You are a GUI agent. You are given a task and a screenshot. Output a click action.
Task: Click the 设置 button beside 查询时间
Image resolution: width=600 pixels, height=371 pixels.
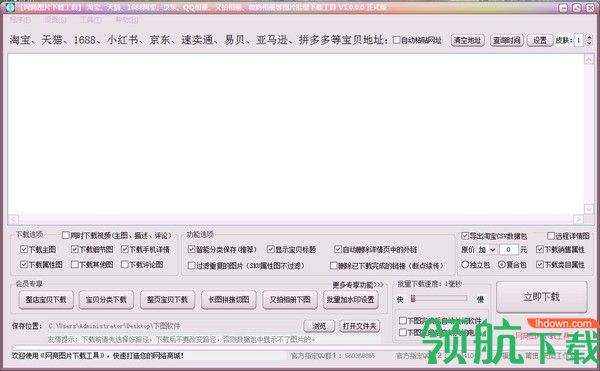[x=540, y=40]
